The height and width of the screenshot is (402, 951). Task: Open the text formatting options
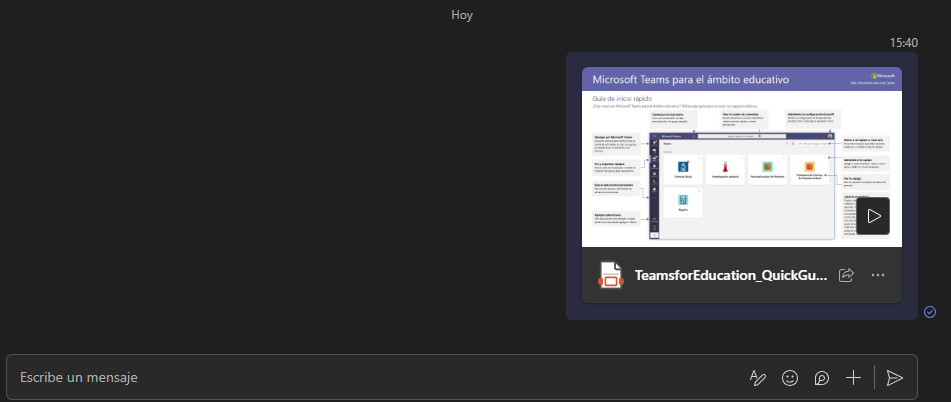point(757,377)
